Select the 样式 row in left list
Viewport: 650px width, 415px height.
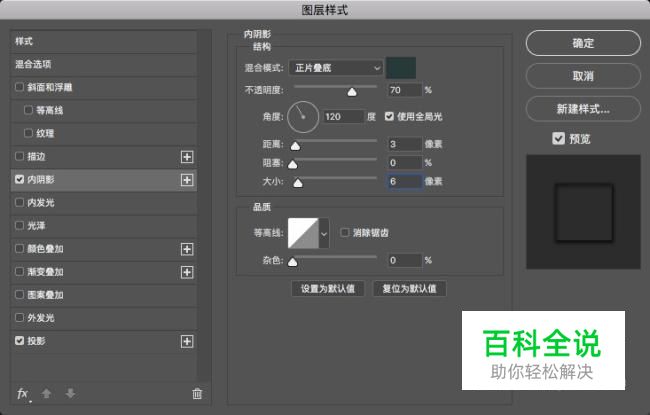103,41
